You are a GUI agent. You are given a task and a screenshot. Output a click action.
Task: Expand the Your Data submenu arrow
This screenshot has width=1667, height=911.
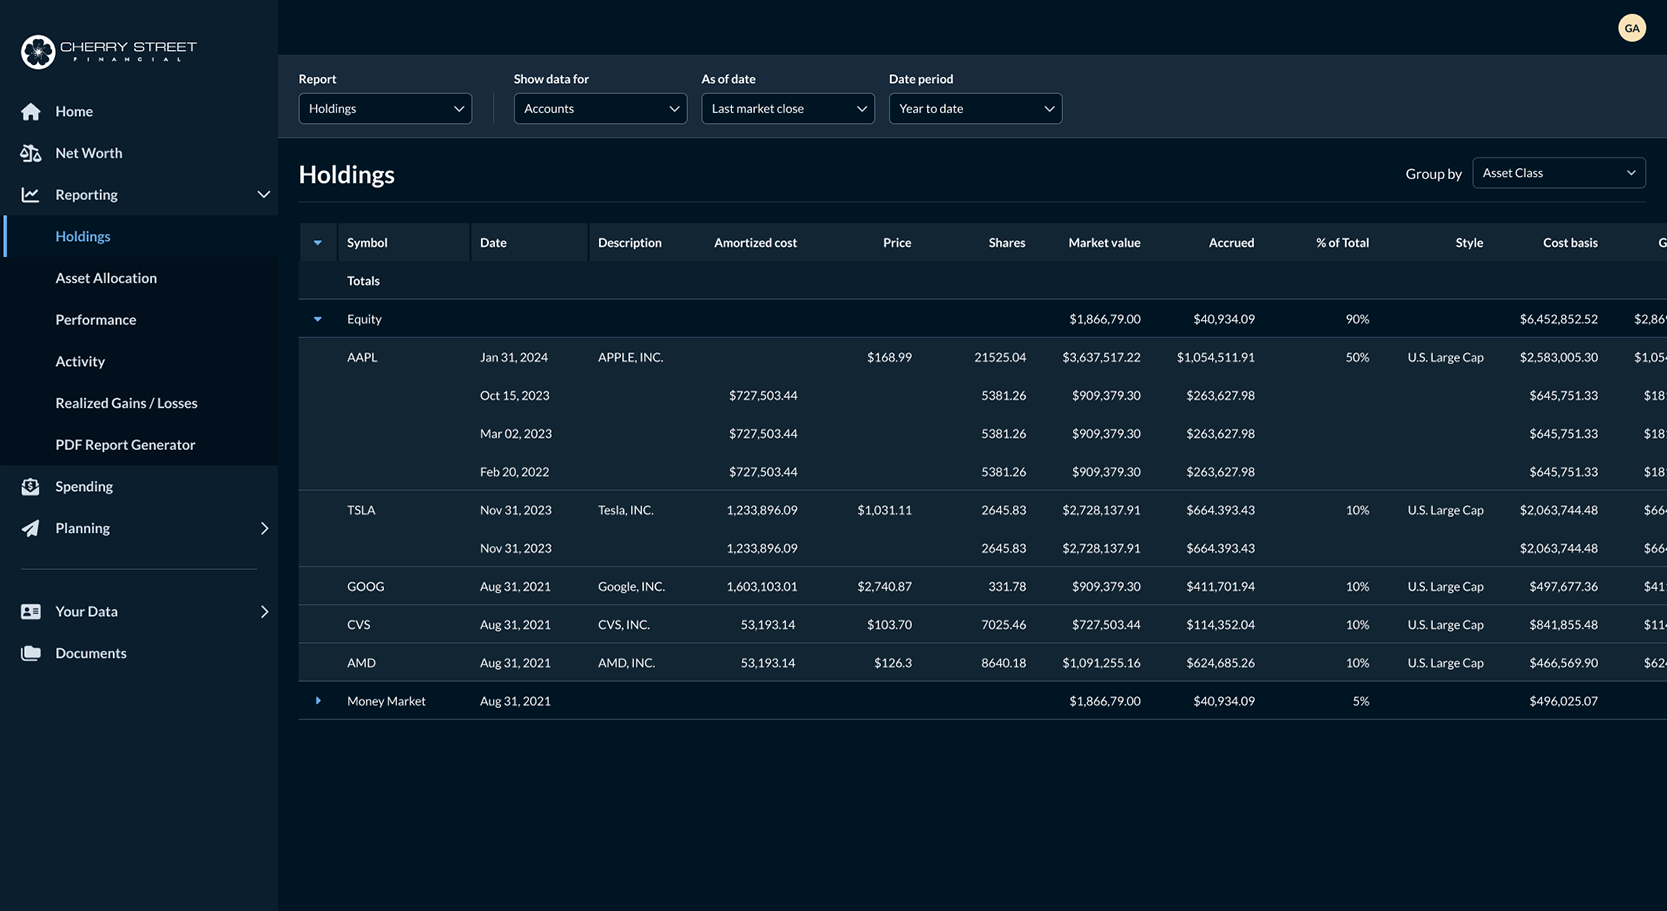(x=264, y=611)
